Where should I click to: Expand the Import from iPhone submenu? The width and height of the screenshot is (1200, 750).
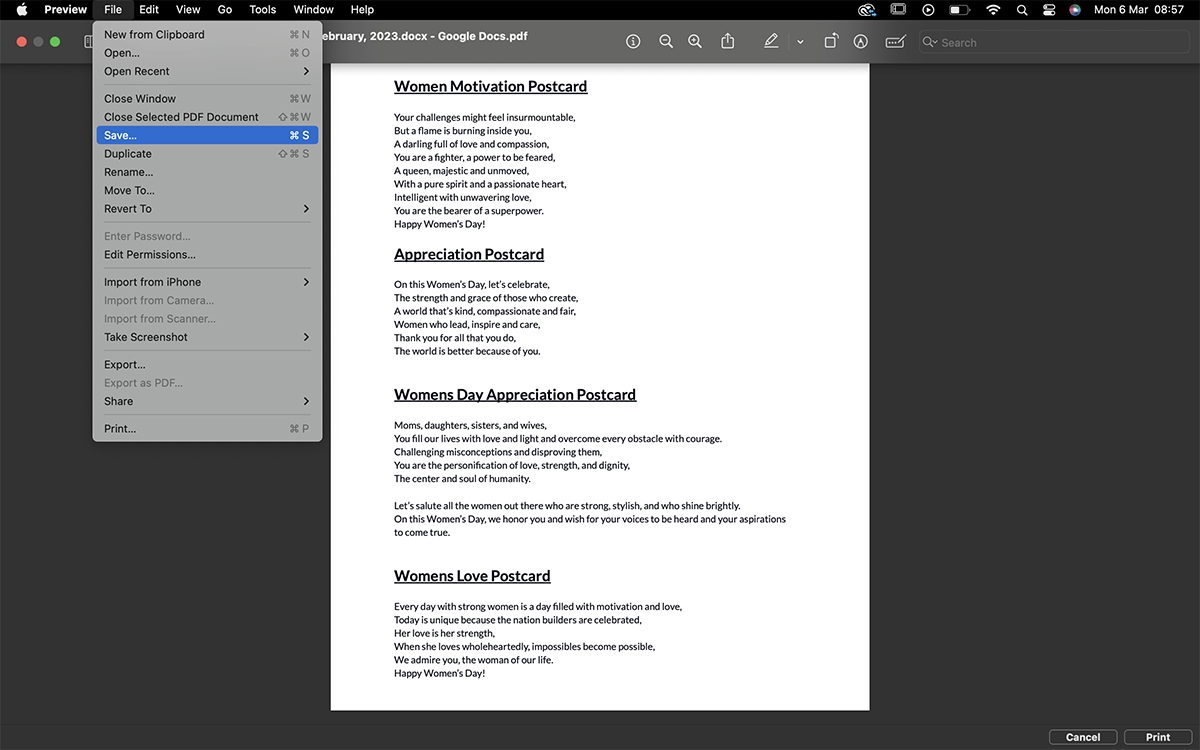tap(207, 282)
